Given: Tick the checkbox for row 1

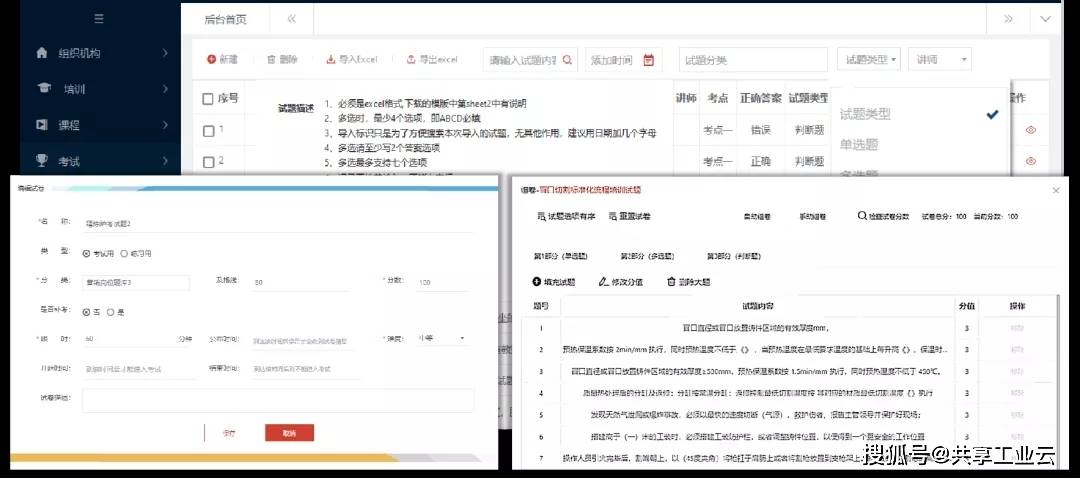Looking at the screenshot, I should 208,131.
